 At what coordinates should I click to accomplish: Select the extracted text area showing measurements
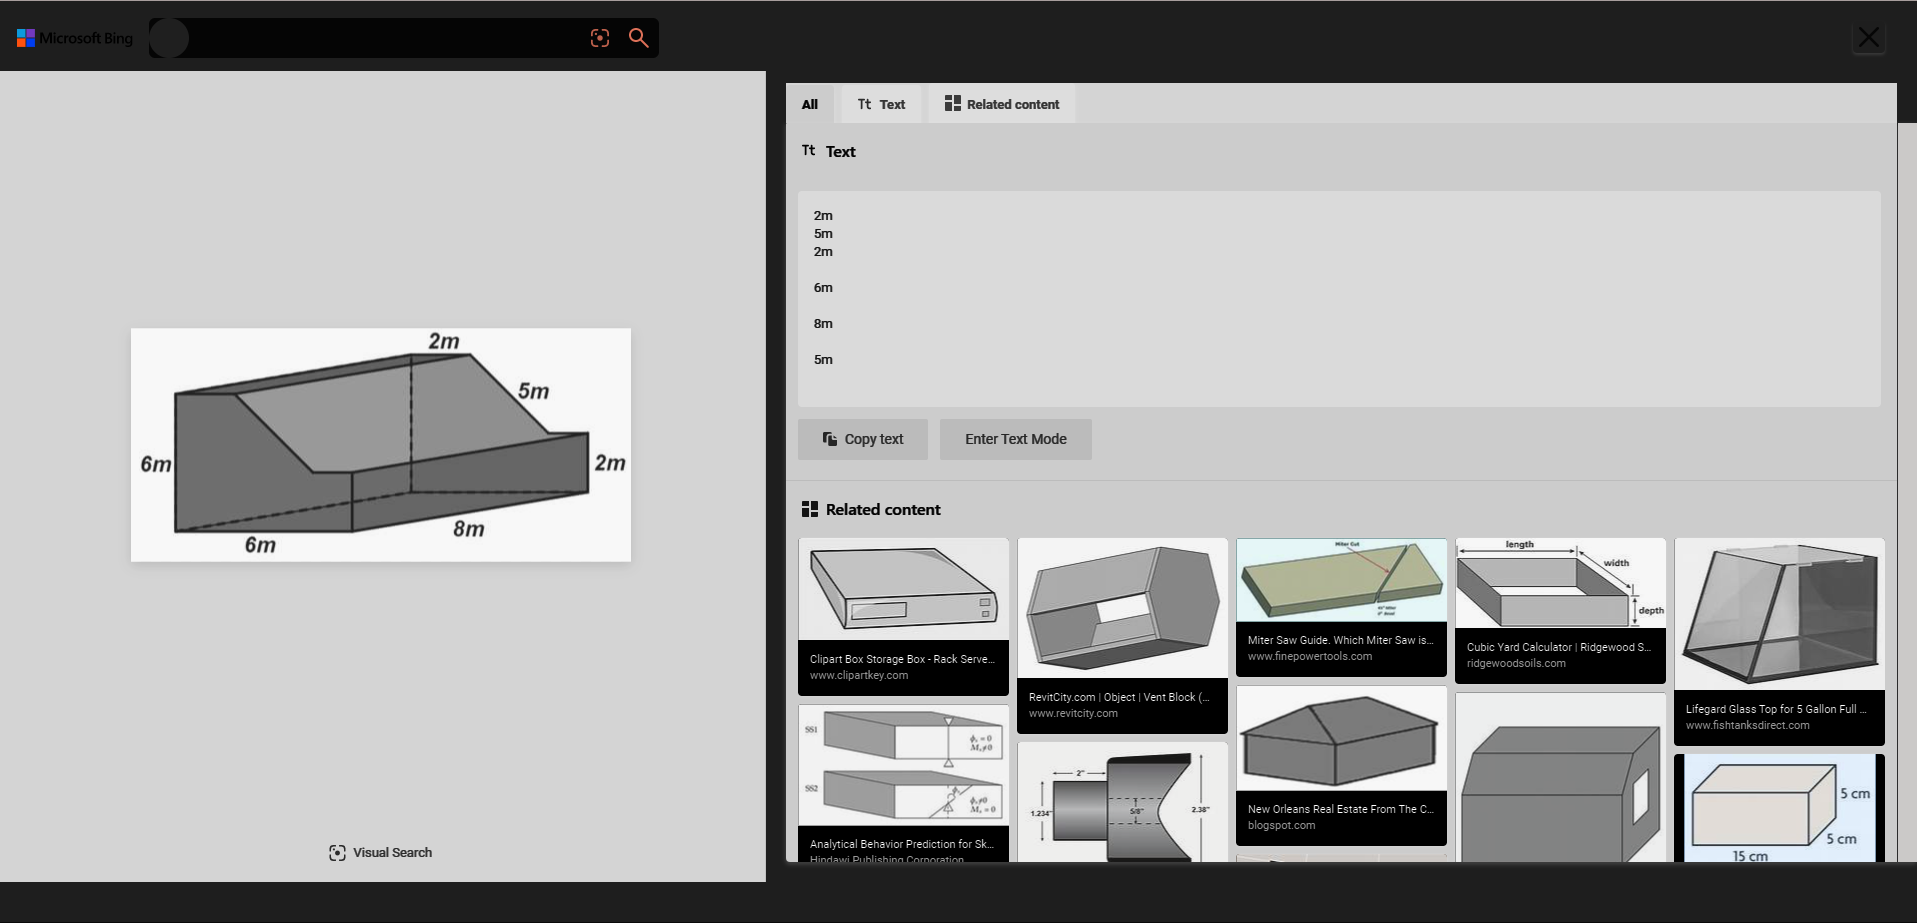[1340, 290]
